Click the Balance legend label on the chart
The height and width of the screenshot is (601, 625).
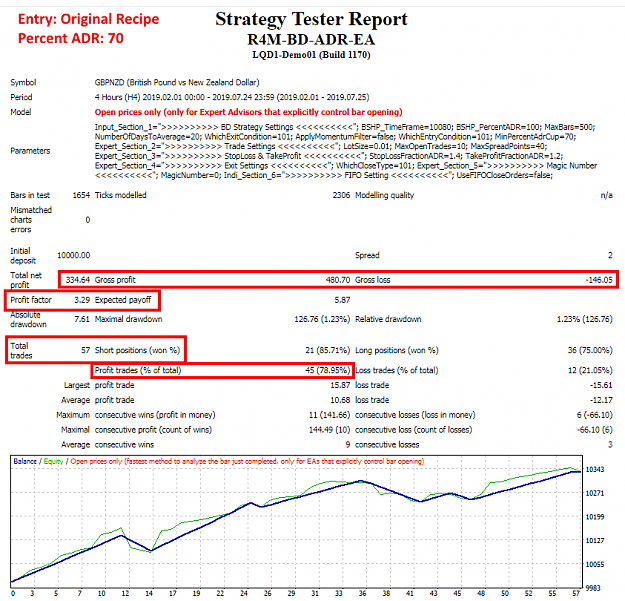25,462
